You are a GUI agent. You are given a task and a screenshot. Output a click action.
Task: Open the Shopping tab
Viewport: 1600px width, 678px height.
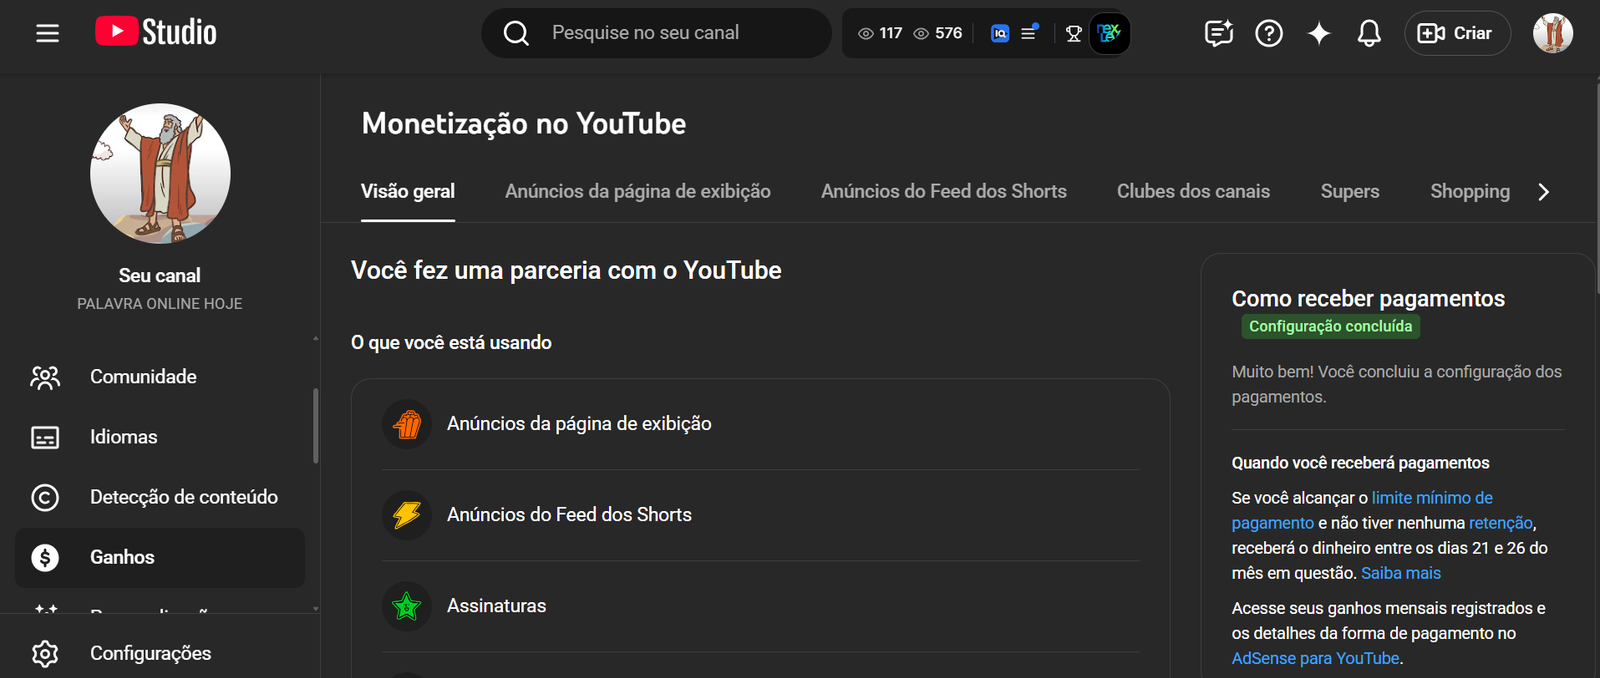click(1470, 191)
